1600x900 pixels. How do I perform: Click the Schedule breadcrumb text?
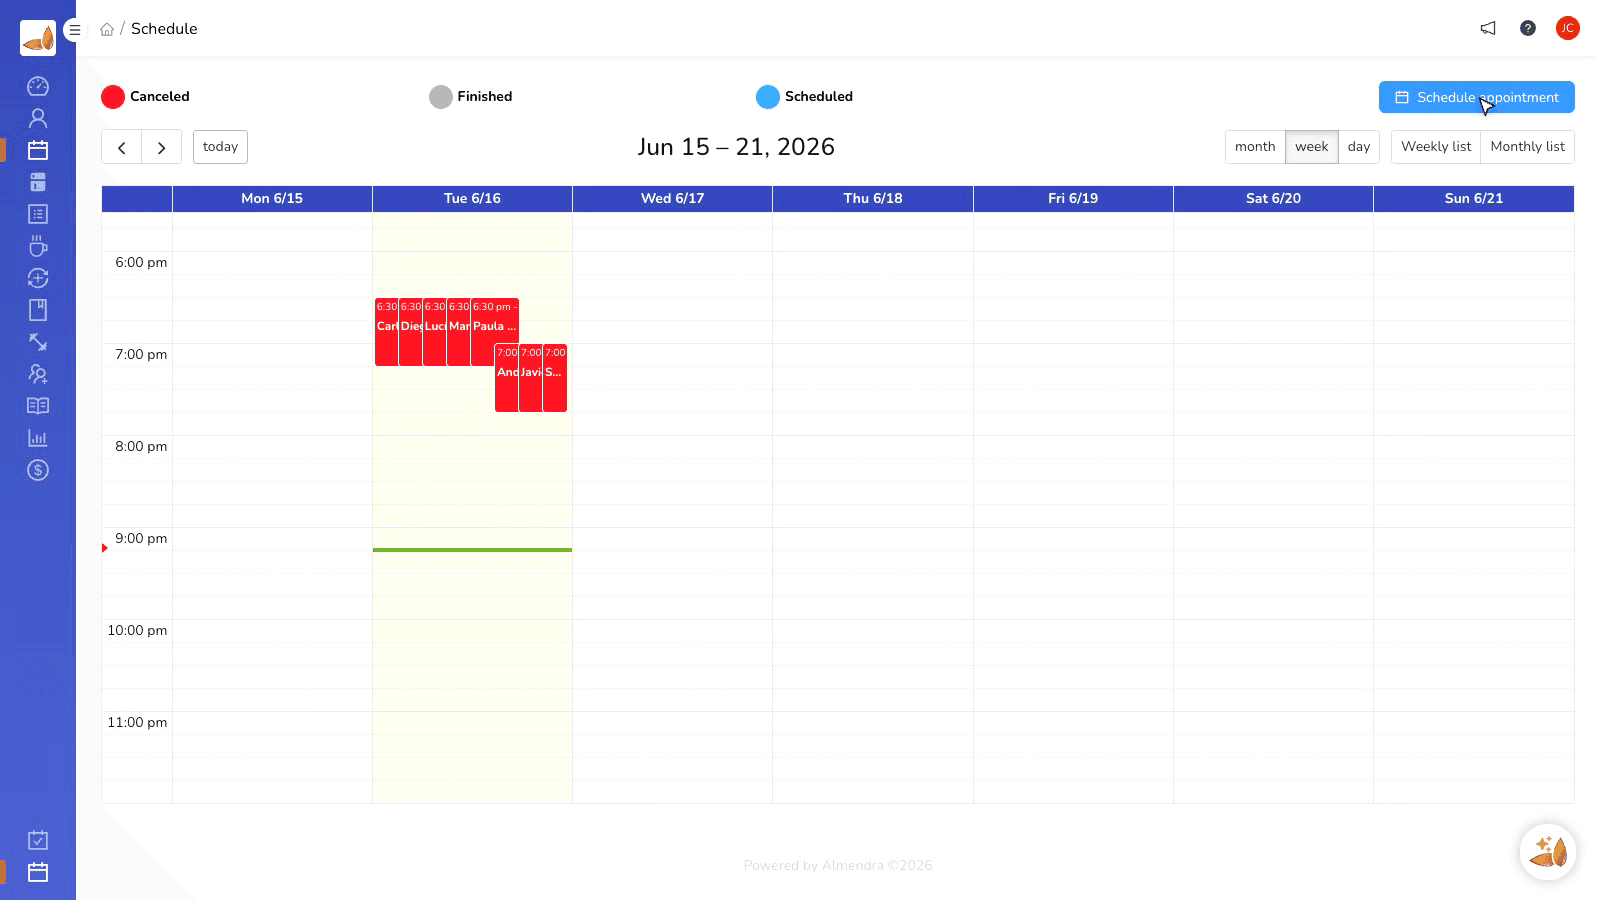click(x=164, y=29)
